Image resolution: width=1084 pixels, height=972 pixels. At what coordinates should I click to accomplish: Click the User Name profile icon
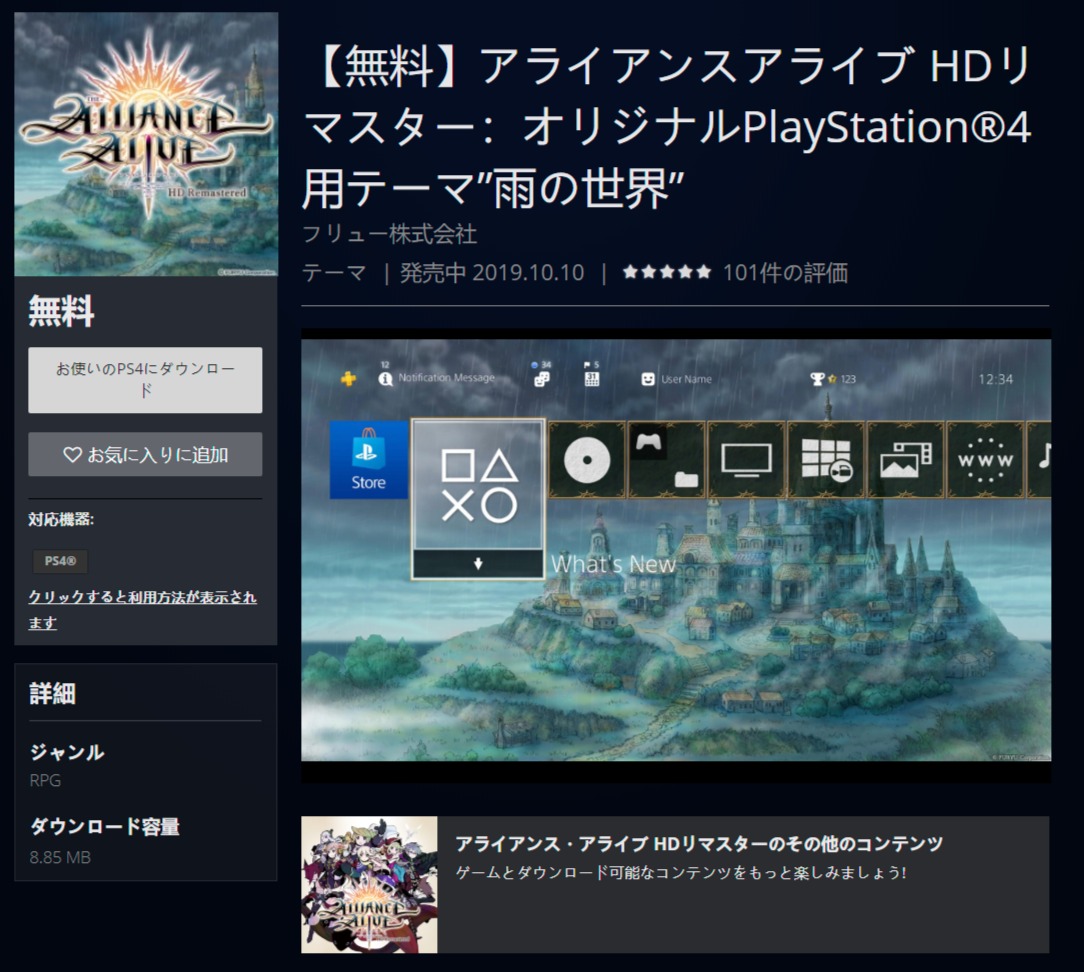click(x=648, y=379)
